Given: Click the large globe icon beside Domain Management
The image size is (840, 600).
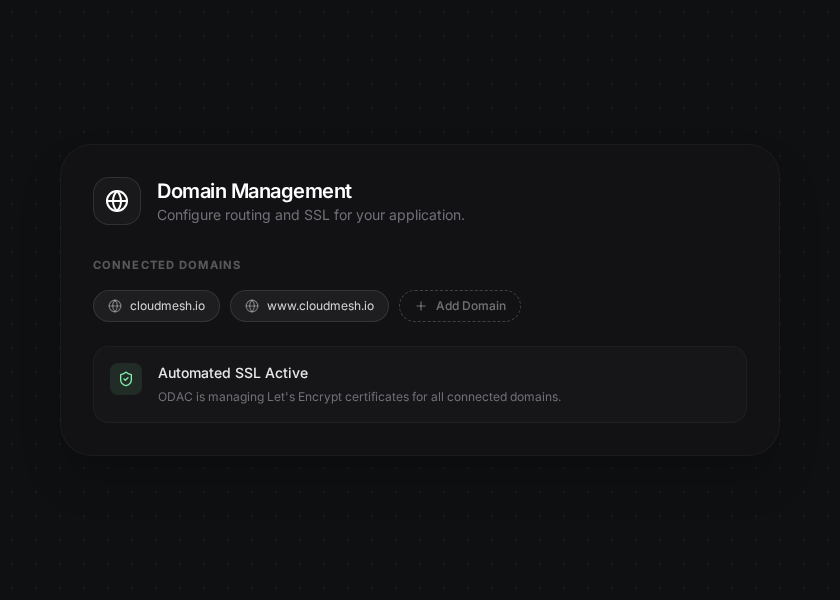Looking at the screenshot, I should (117, 201).
